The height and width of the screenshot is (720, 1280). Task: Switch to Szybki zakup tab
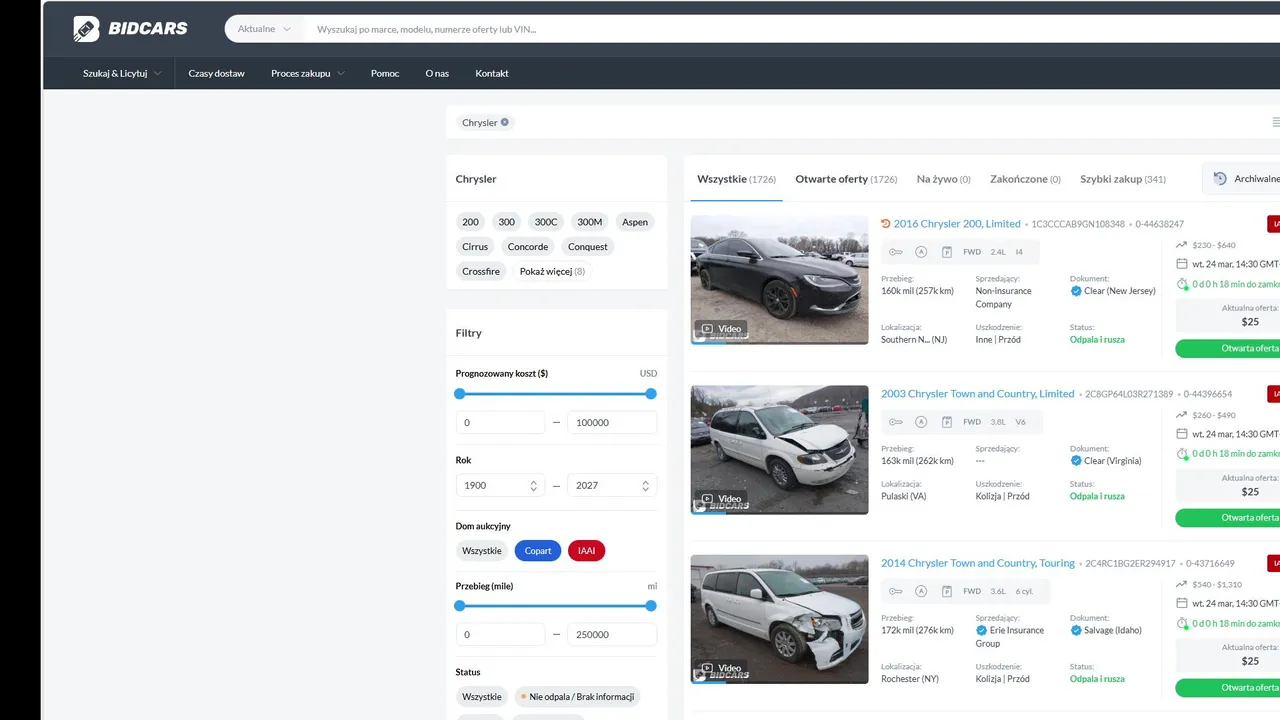point(1123,179)
